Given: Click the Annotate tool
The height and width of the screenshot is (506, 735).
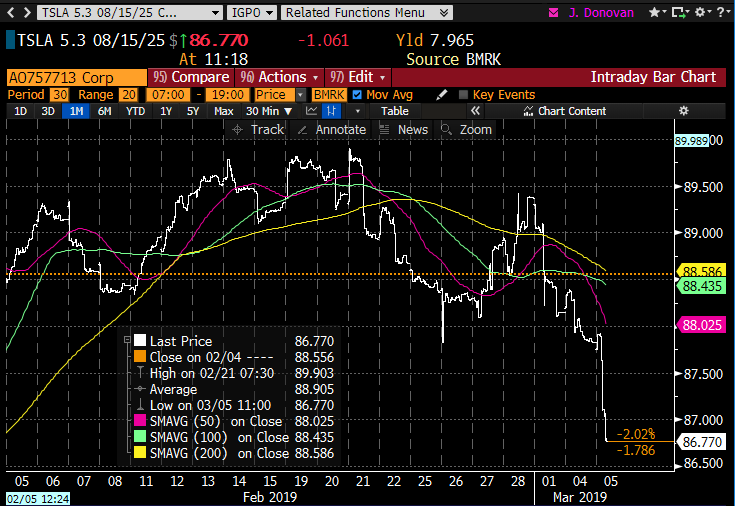Looking at the screenshot, I should point(332,129).
